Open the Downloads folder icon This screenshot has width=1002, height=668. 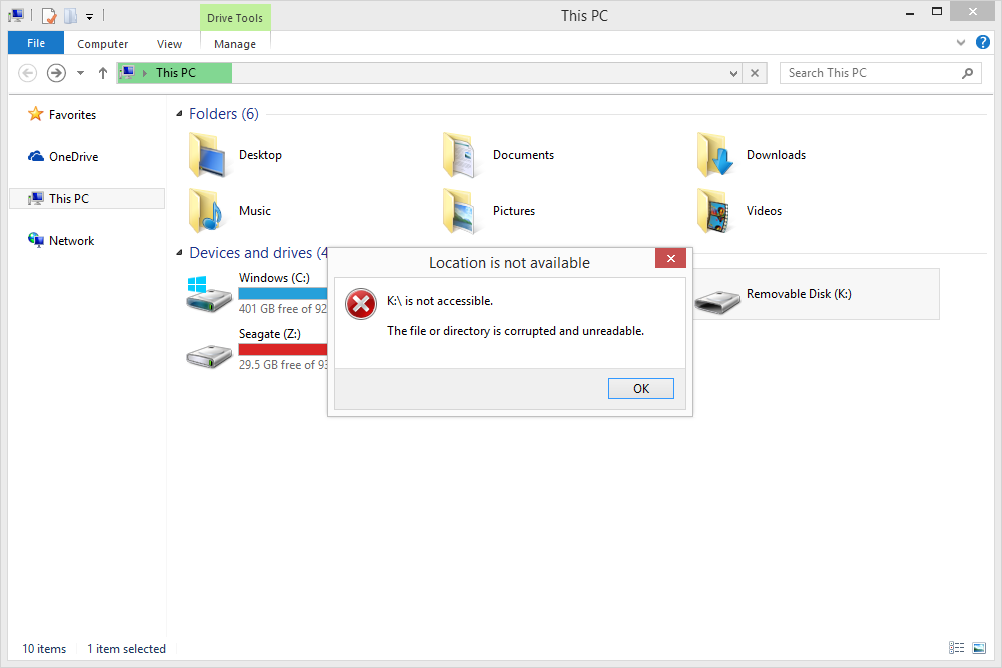(714, 155)
